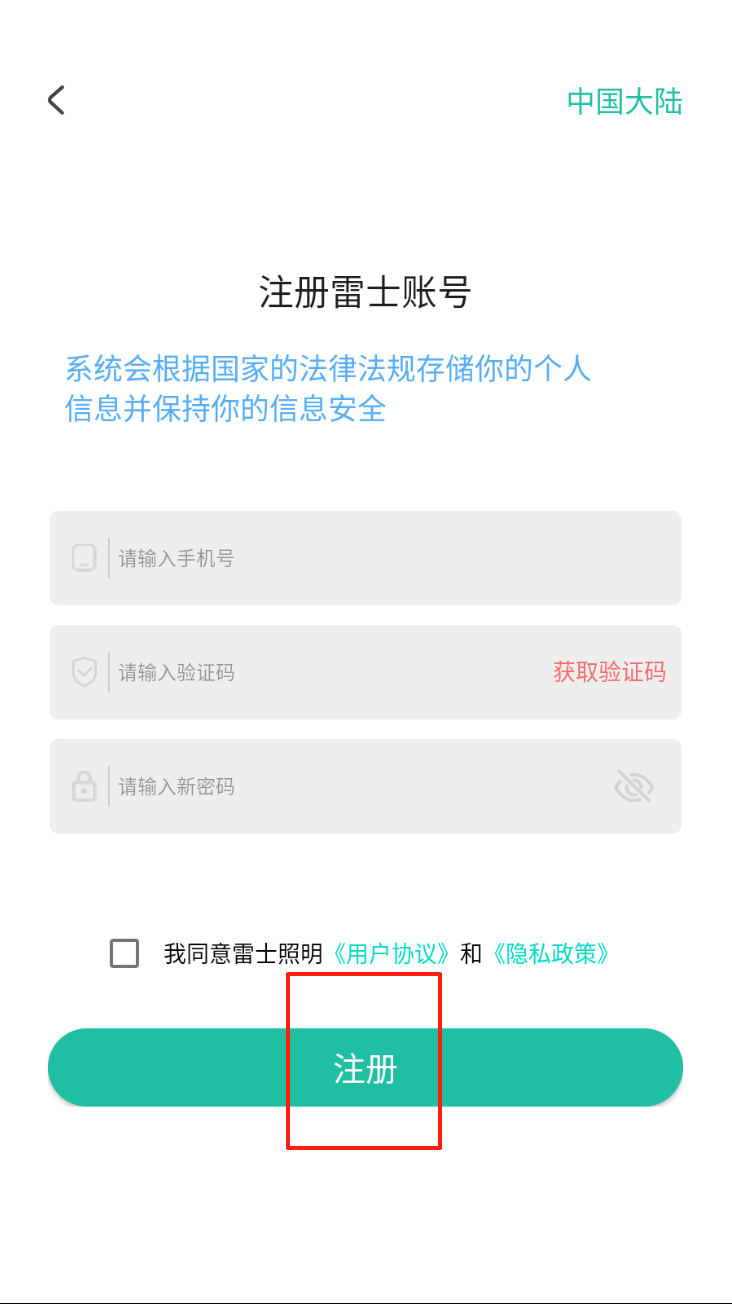
Task: Click the phone icon in the phone number field
Action: (x=84, y=558)
